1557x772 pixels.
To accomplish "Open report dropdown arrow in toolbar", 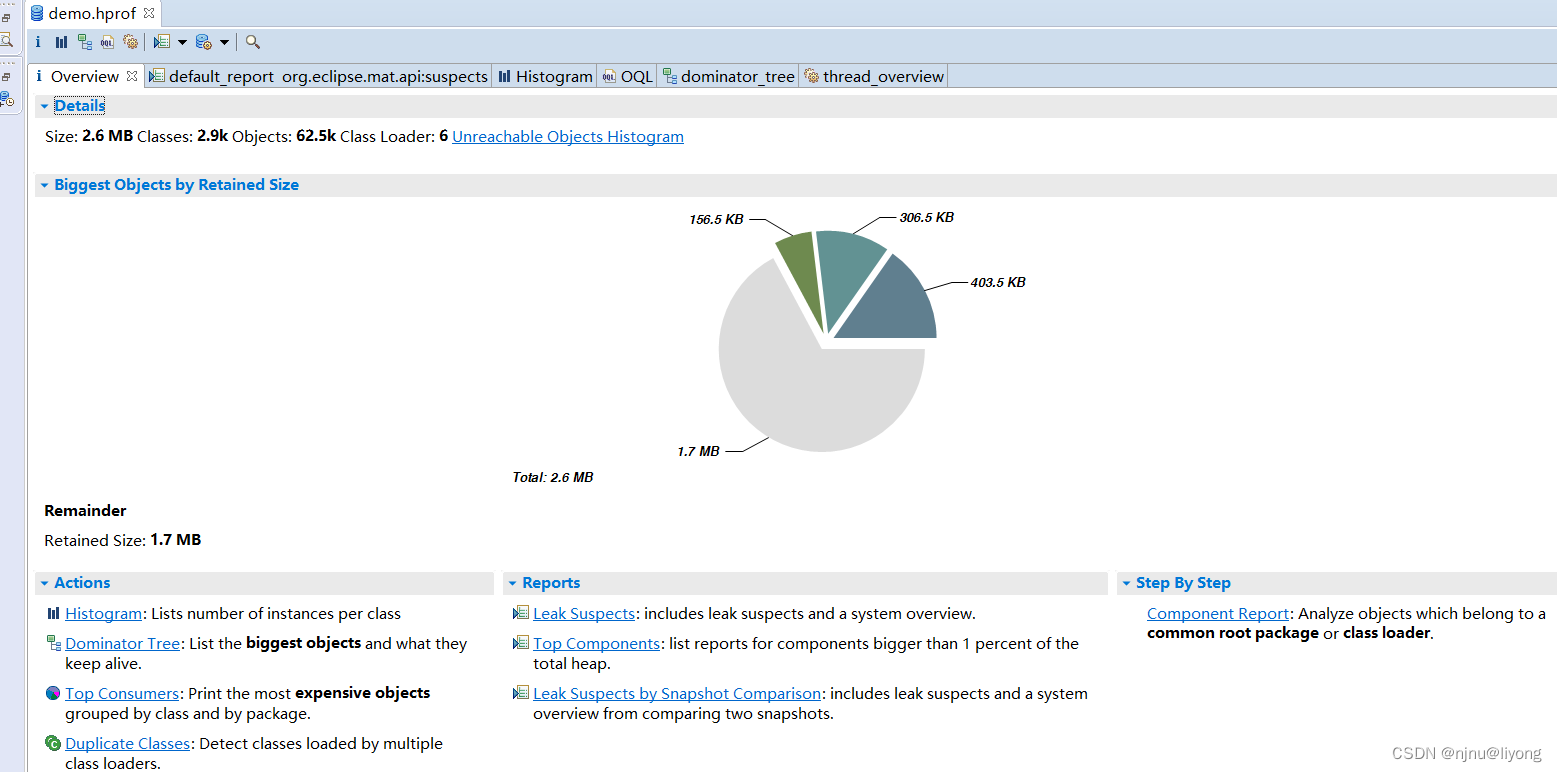I will click(x=182, y=42).
